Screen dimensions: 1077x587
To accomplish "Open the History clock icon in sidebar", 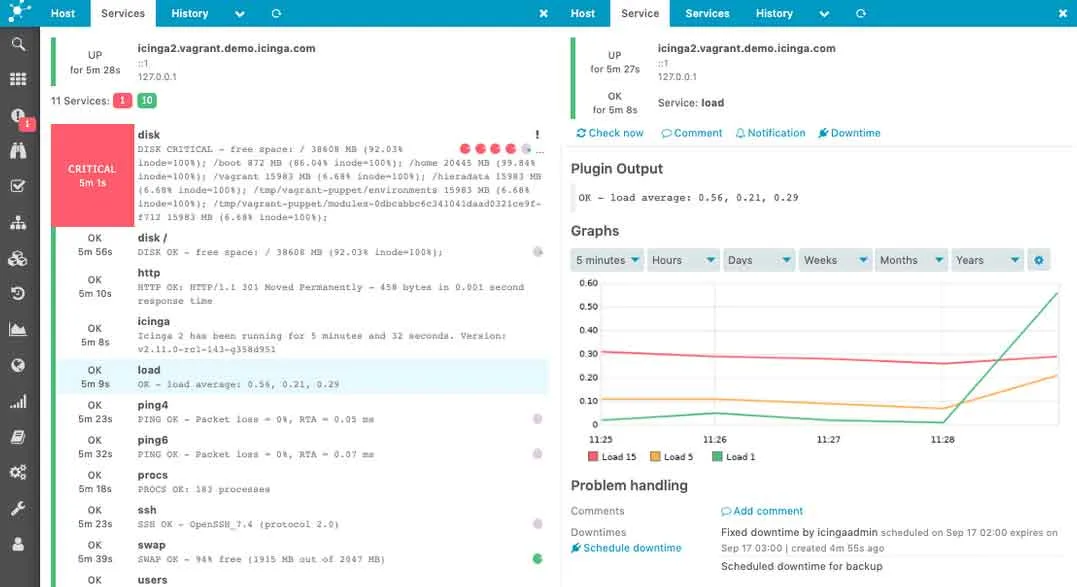I will coord(19,294).
